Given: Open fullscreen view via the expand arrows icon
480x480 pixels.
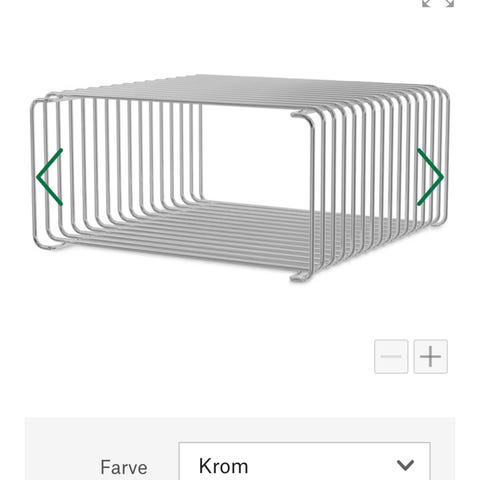Looking at the screenshot, I should point(438,3).
